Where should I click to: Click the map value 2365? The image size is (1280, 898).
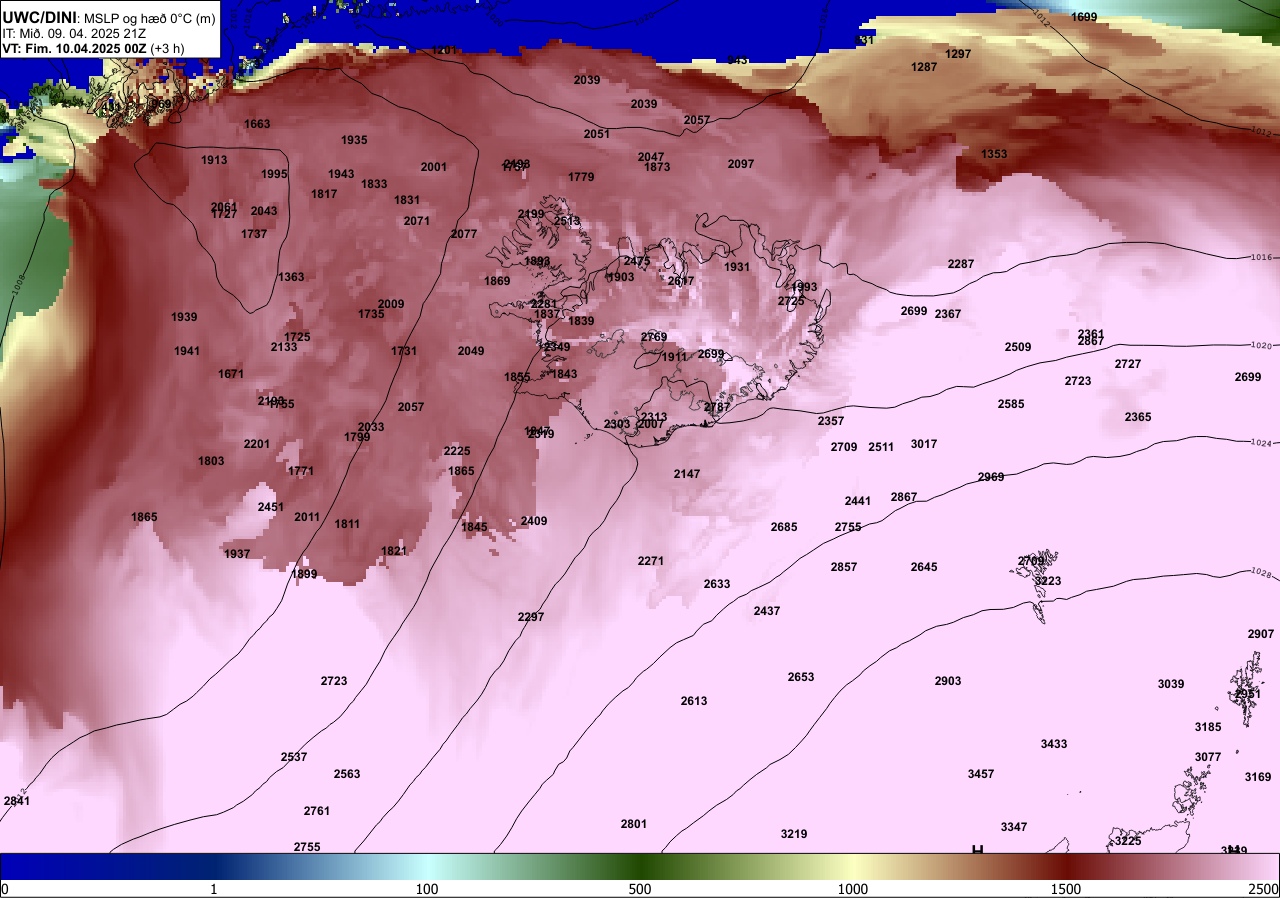click(1138, 417)
